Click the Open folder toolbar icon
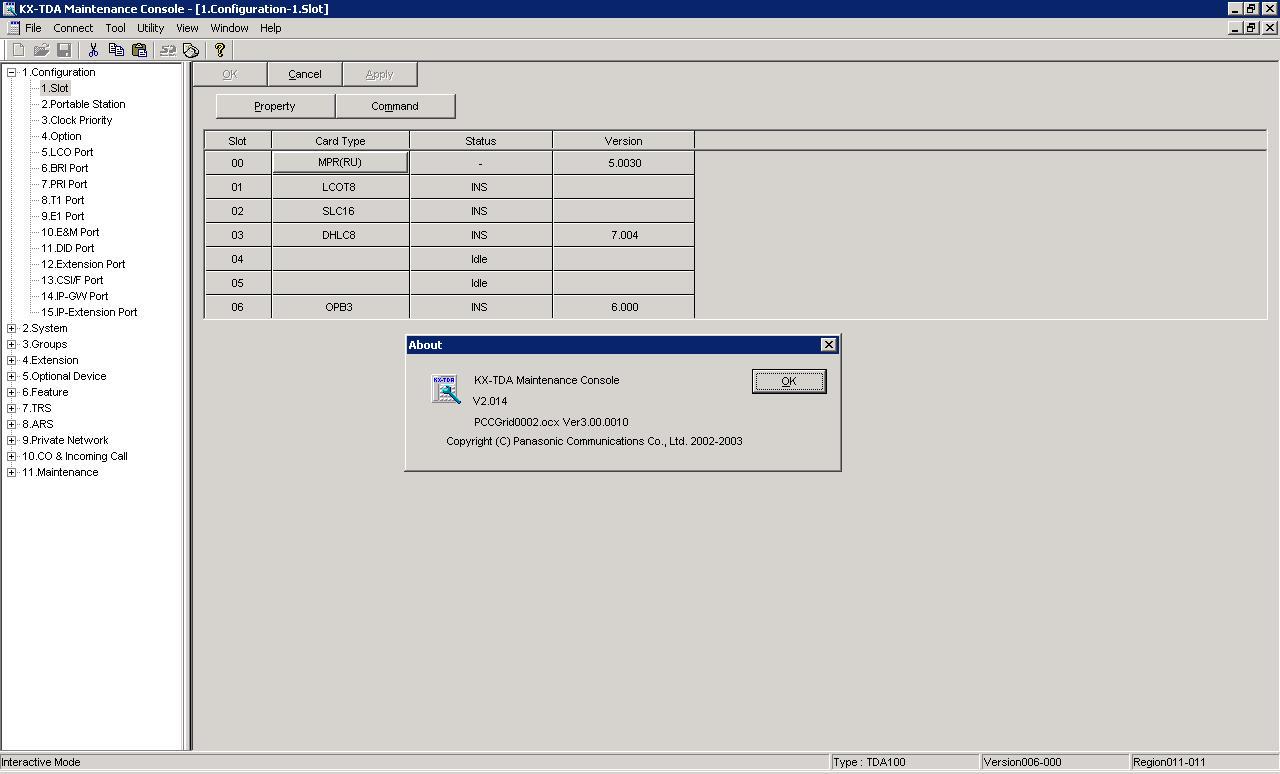This screenshot has height=774, width=1280. pyautogui.click(x=41, y=50)
